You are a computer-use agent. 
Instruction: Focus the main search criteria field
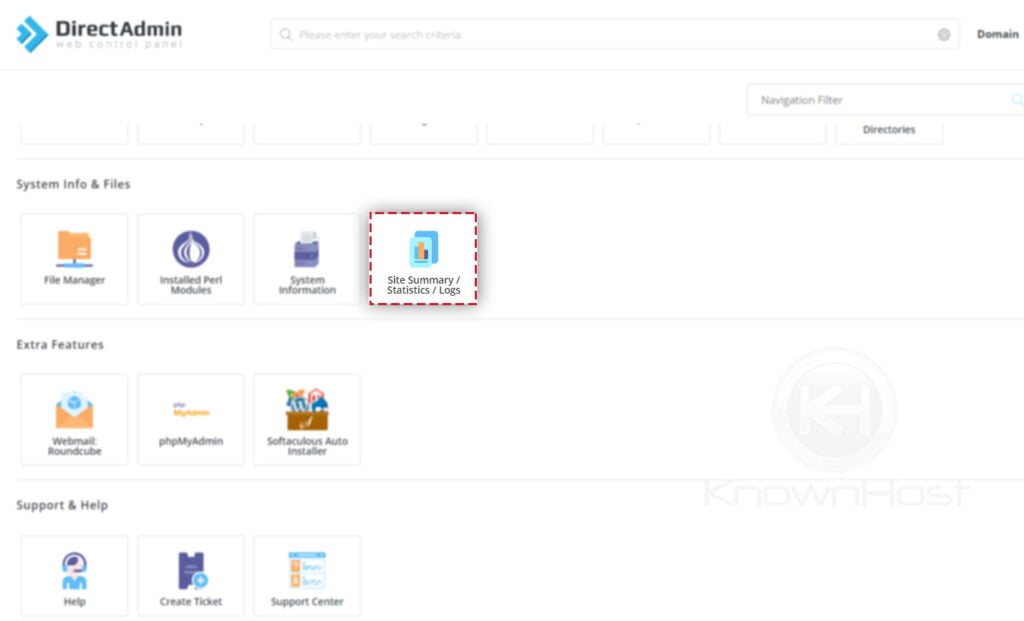point(615,34)
